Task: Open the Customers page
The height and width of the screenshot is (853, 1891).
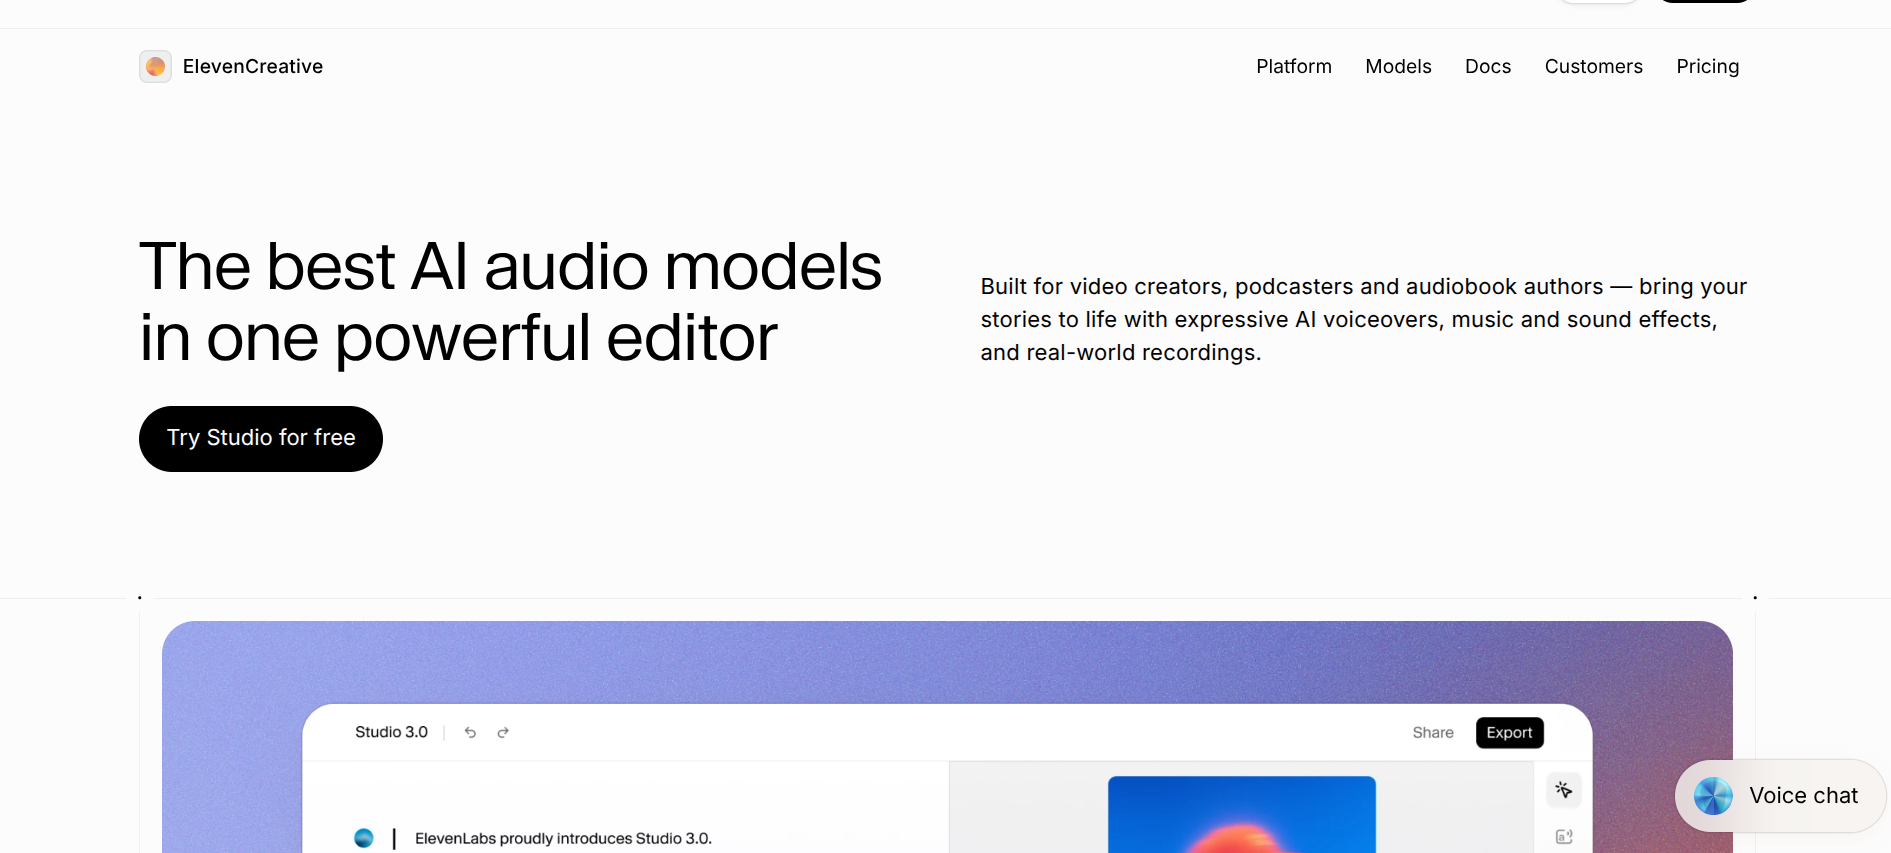Action: pos(1593,66)
